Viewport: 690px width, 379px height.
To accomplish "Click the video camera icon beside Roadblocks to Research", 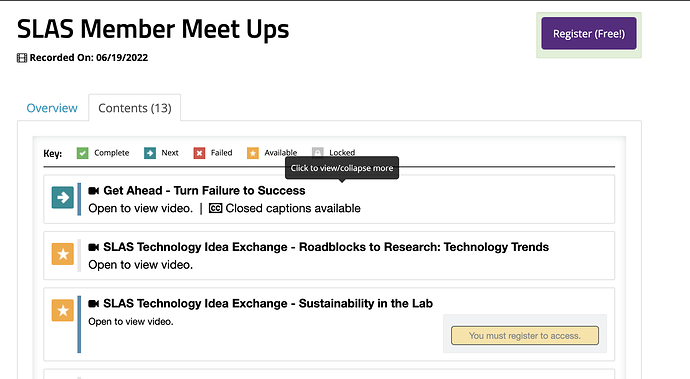I will coord(93,247).
